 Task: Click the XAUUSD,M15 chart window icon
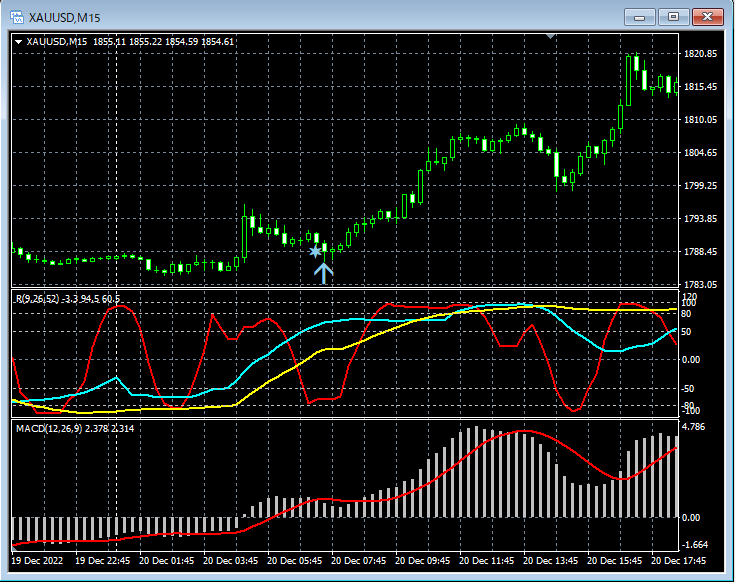coord(17,17)
